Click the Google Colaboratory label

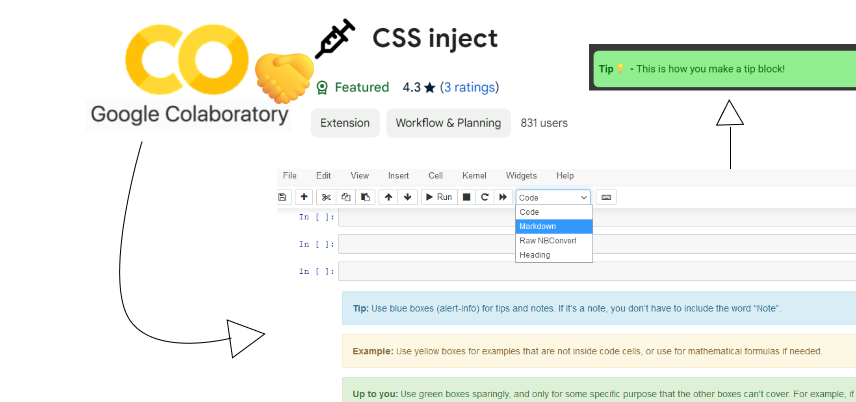pos(189,115)
